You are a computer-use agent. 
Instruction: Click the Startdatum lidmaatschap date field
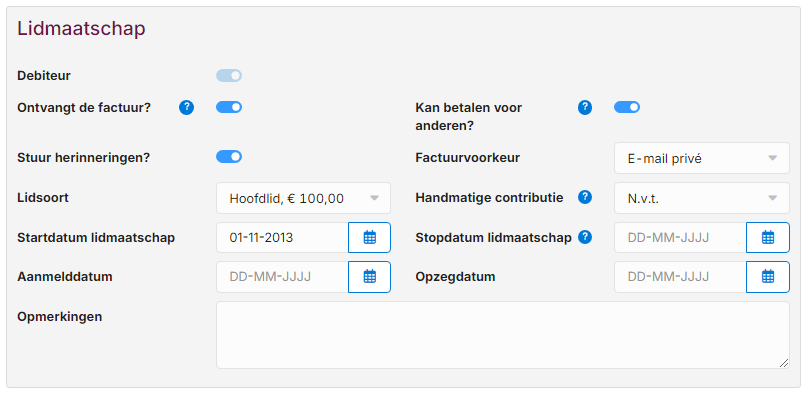tap(282, 238)
